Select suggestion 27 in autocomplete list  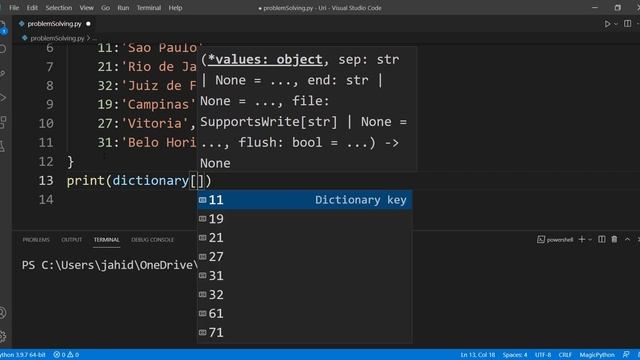[304, 257]
